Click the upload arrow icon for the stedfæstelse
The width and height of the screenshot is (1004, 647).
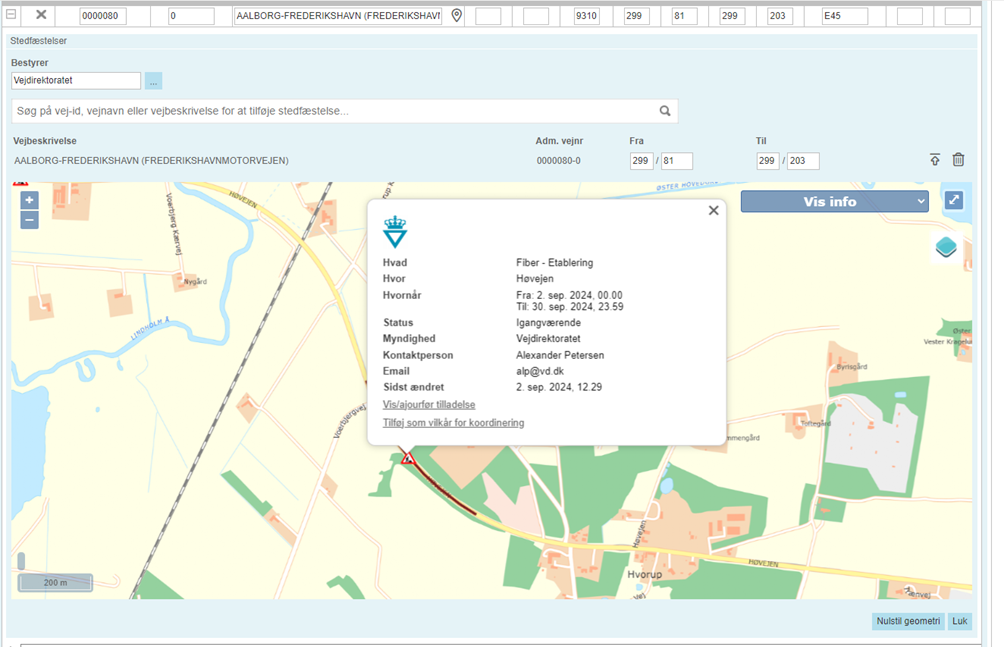935,160
